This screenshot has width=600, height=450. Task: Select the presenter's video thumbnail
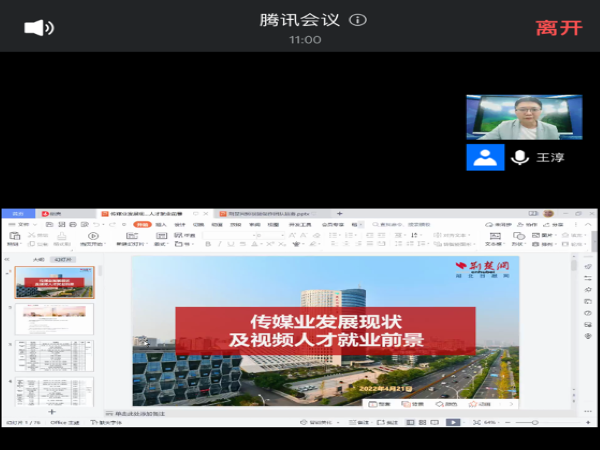point(524,117)
